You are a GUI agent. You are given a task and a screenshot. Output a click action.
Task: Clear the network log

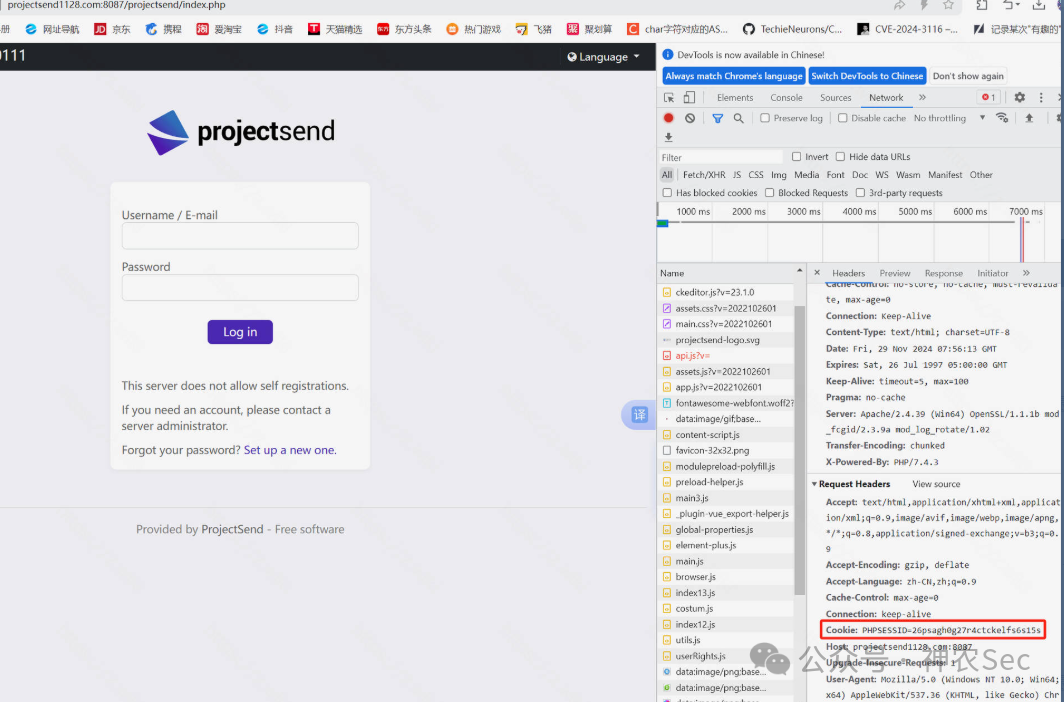coord(690,118)
